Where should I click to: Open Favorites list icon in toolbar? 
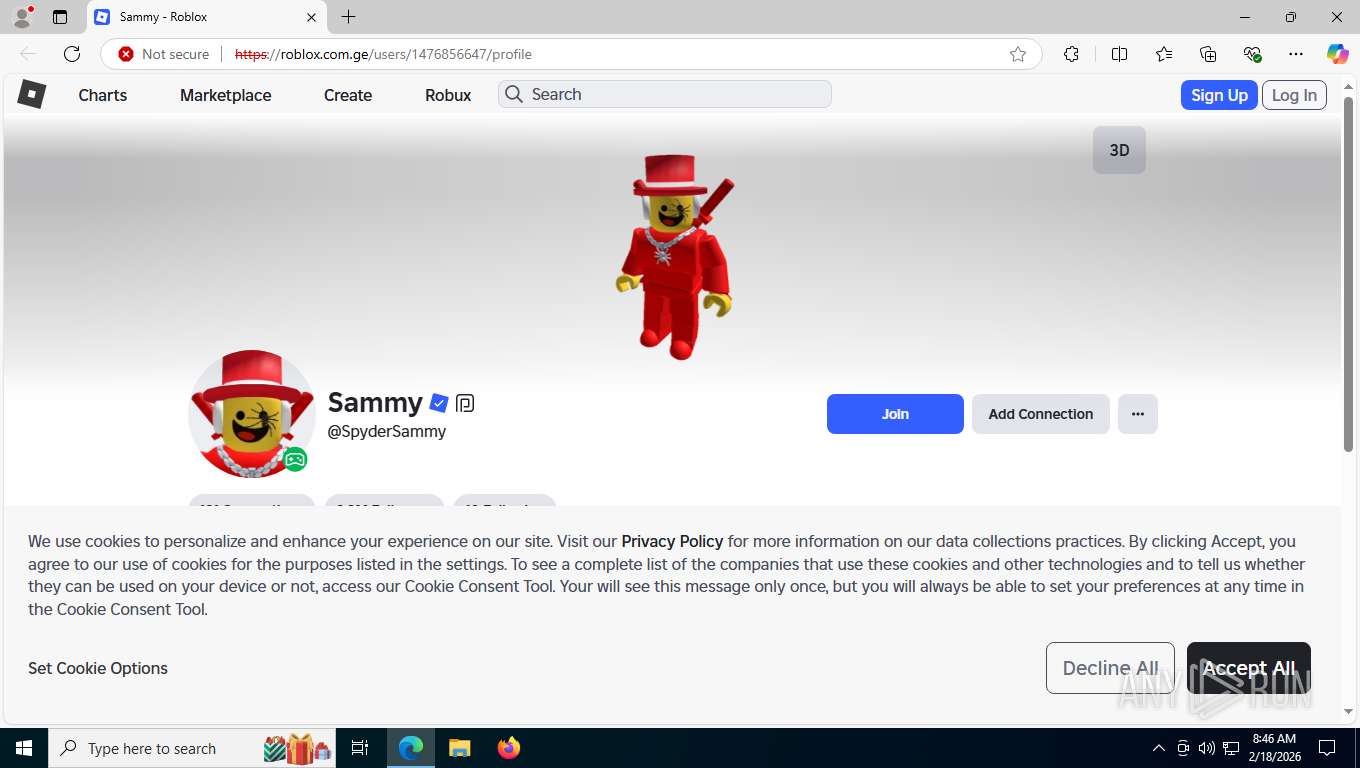[x=1164, y=54]
